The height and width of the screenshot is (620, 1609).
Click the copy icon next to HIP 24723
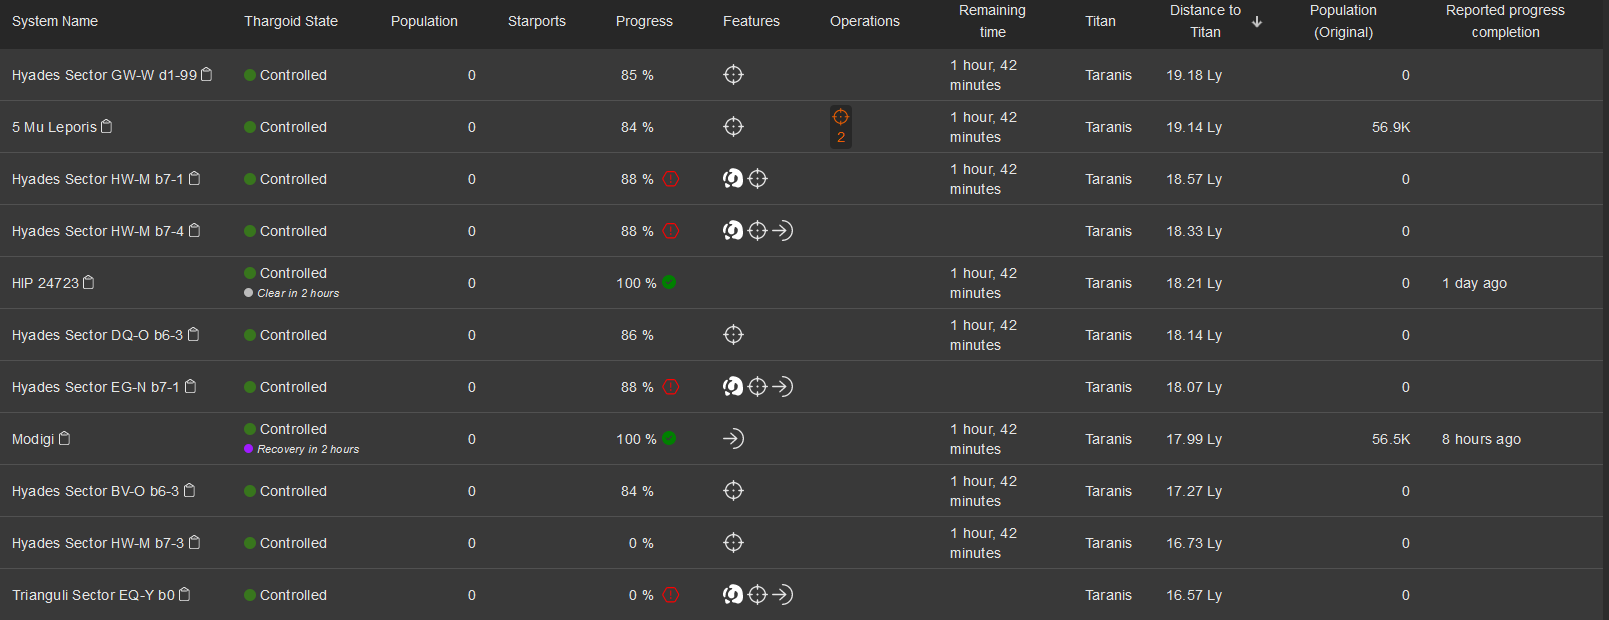pyautogui.click(x=89, y=282)
